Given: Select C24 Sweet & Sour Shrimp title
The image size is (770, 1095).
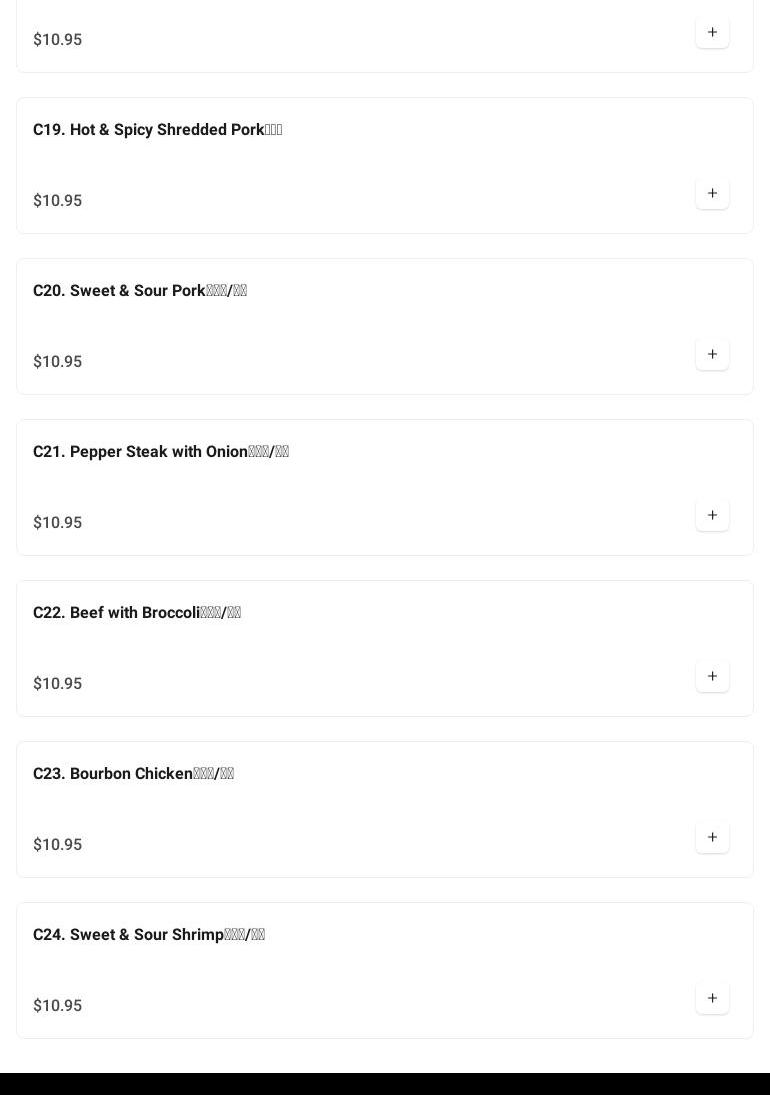Looking at the screenshot, I should click(148, 935).
